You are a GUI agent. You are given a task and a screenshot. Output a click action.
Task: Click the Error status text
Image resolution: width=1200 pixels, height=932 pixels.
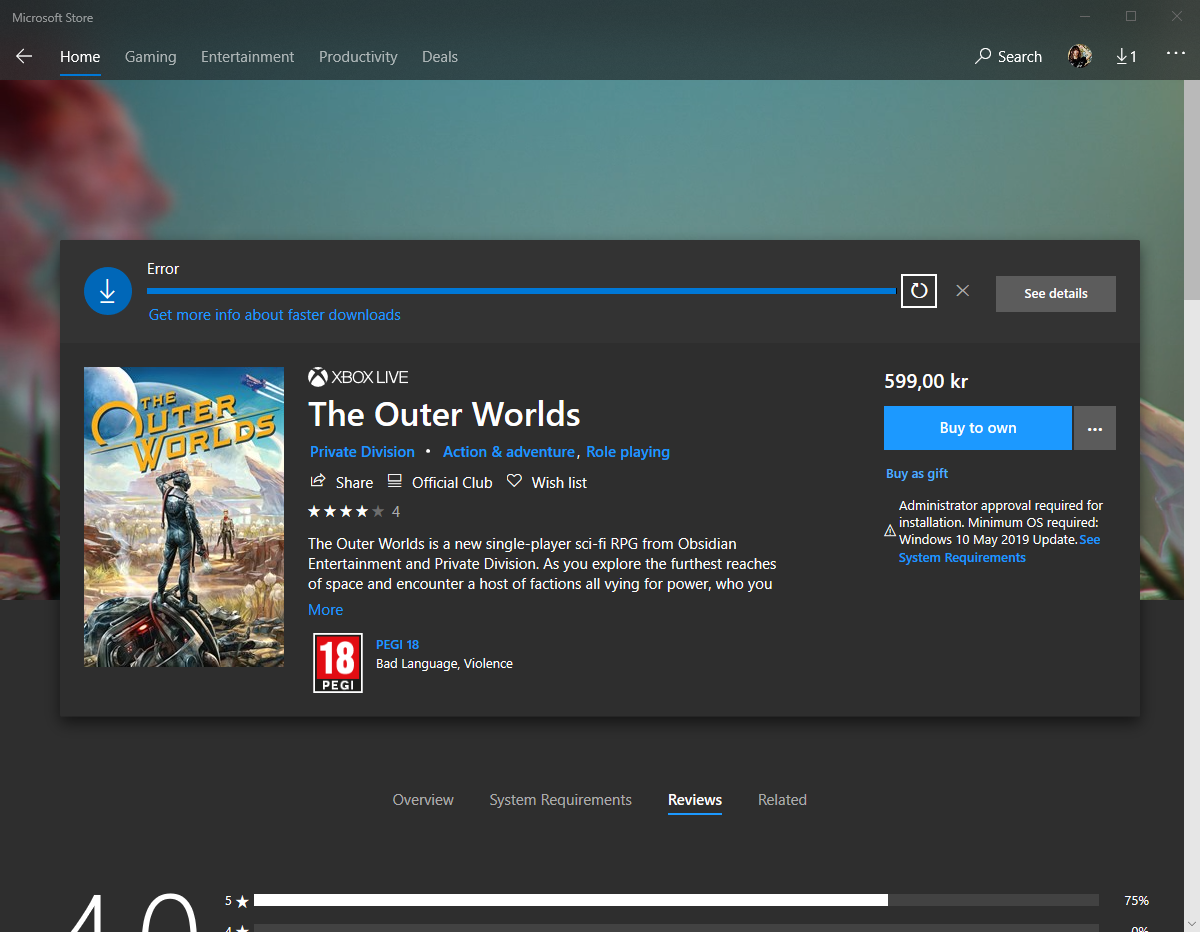click(x=163, y=269)
